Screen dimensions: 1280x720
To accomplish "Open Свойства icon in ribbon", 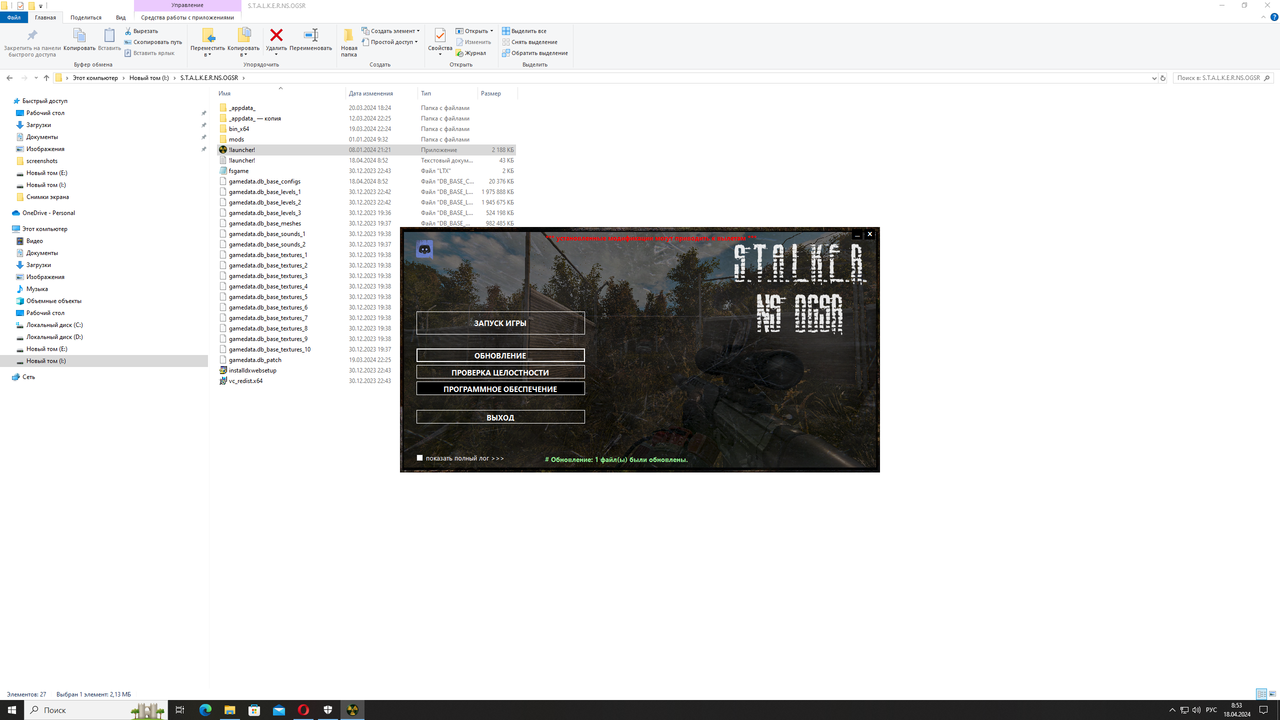I will (440, 40).
